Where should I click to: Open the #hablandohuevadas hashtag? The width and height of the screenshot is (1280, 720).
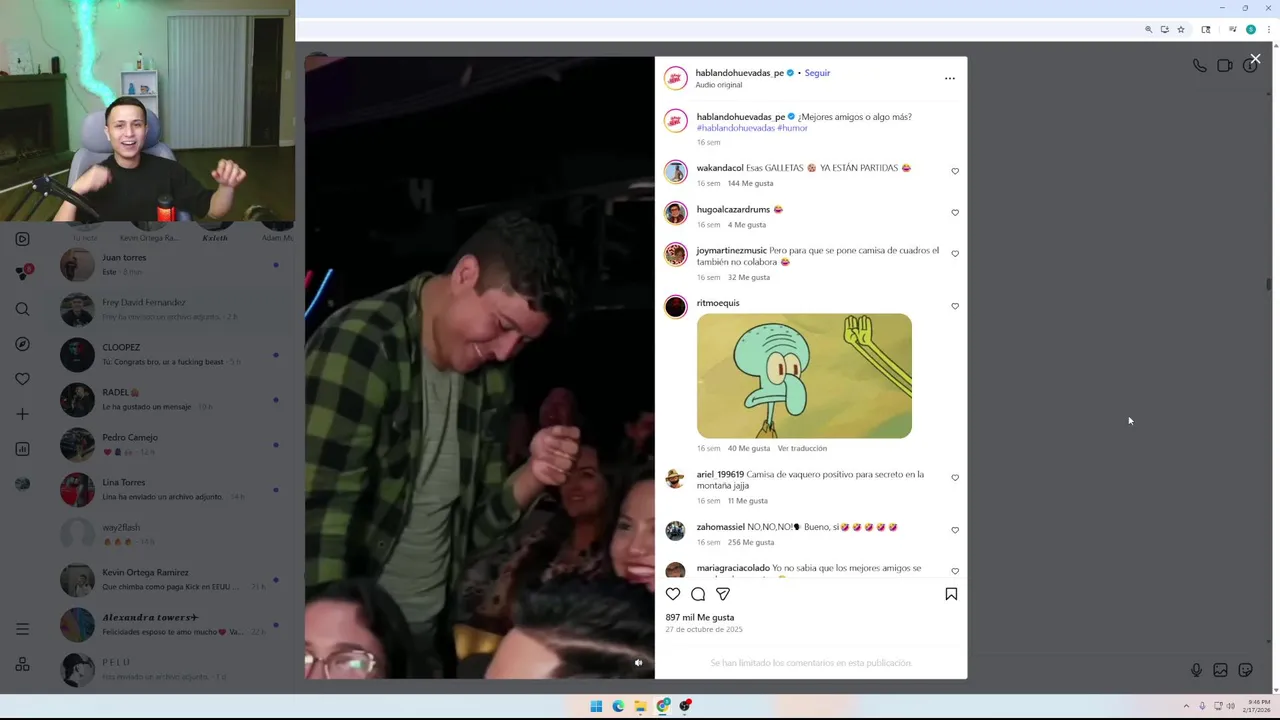click(736, 128)
